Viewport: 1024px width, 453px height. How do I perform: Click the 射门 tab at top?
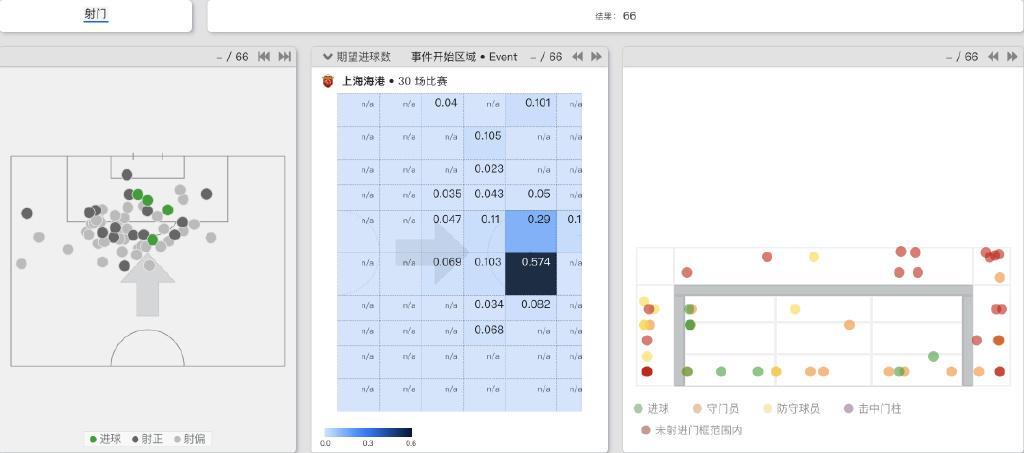click(96, 15)
